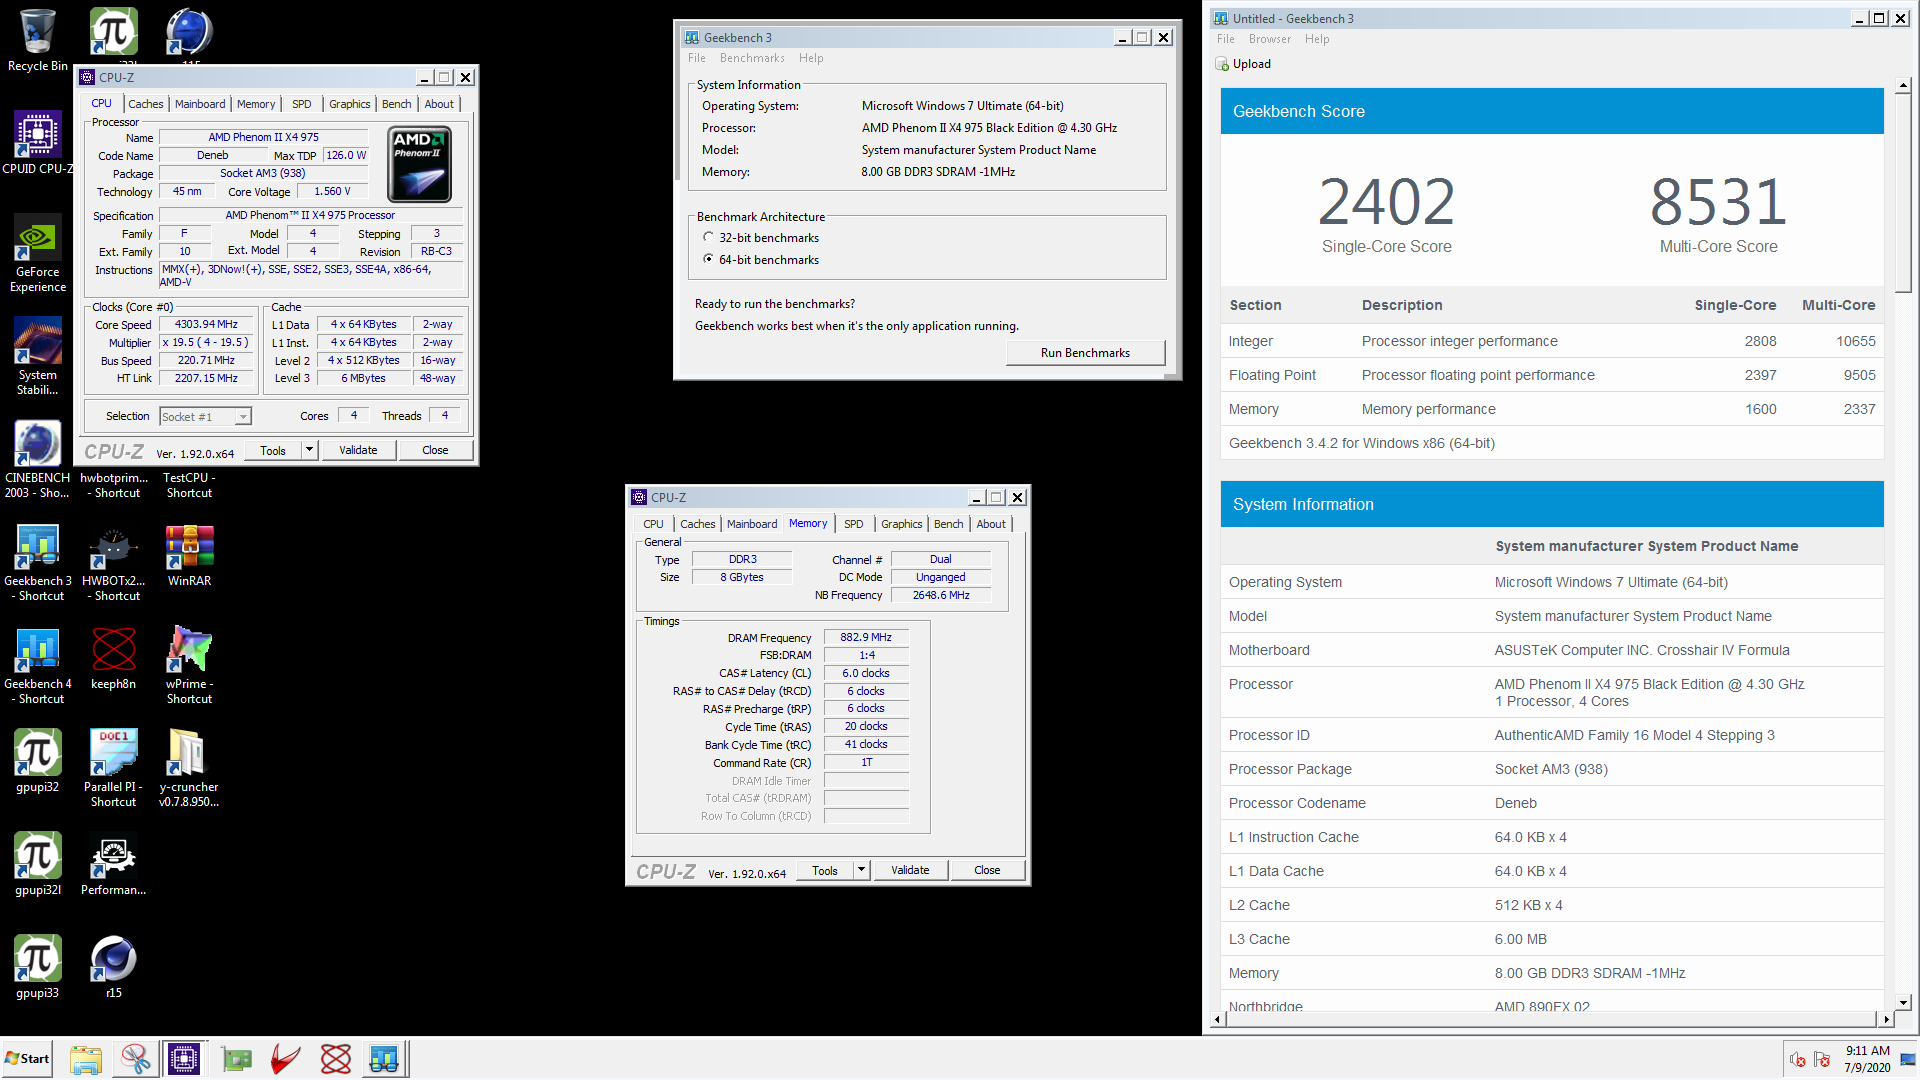Open the CPUID CPU-Z desktop icon
Image resolution: width=1920 pixels, height=1080 pixels.
[x=38, y=143]
